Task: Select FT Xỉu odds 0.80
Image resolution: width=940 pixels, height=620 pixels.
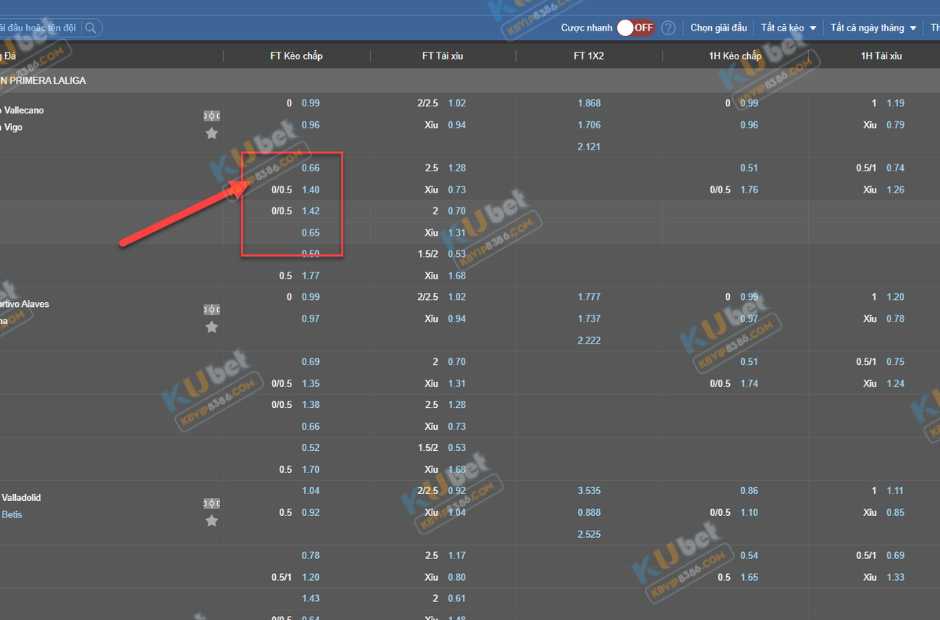Action: click(x=457, y=577)
